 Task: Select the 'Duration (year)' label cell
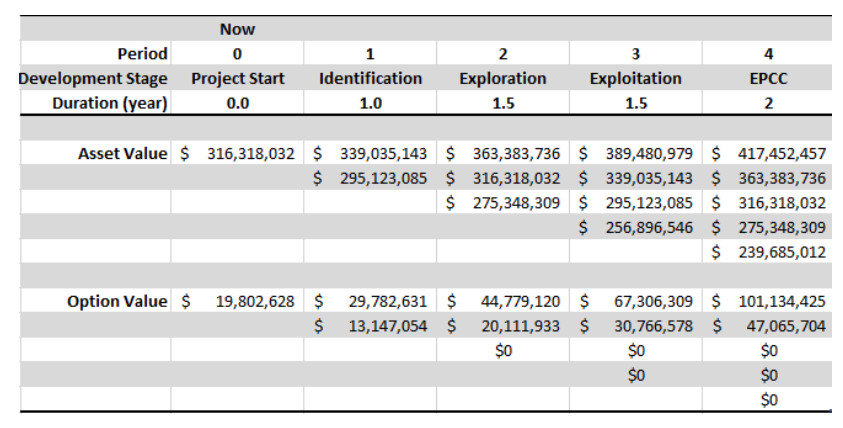point(112,102)
